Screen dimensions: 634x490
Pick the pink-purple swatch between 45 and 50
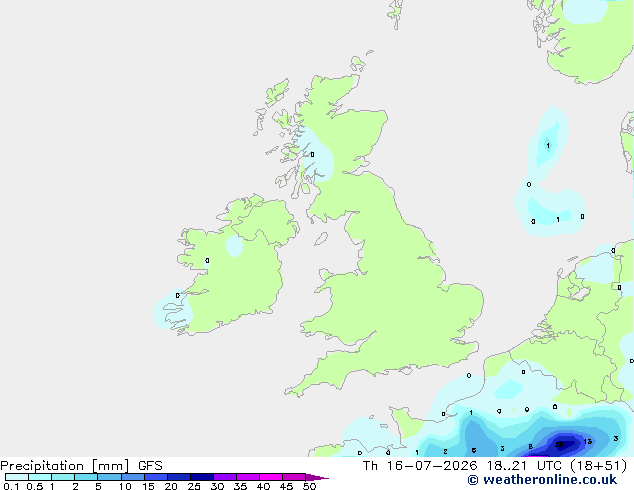tap(294, 477)
